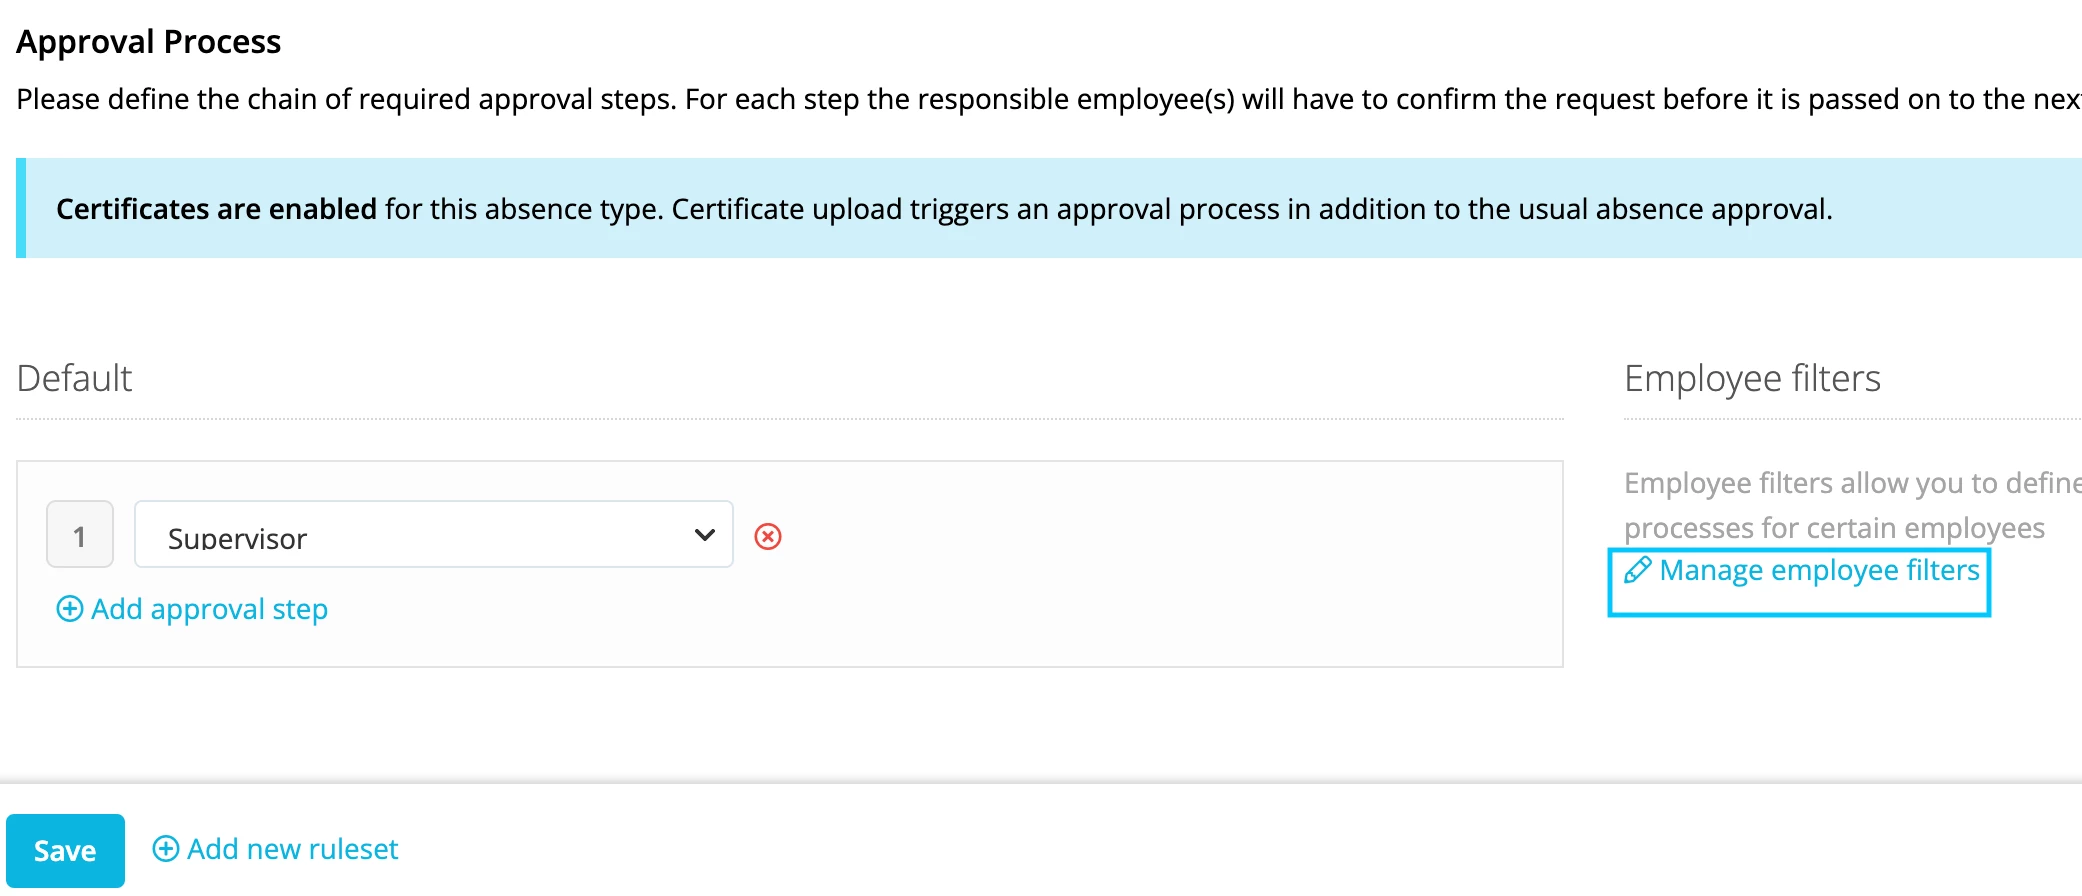
Task: Add new ruleset link text
Action: tap(293, 849)
